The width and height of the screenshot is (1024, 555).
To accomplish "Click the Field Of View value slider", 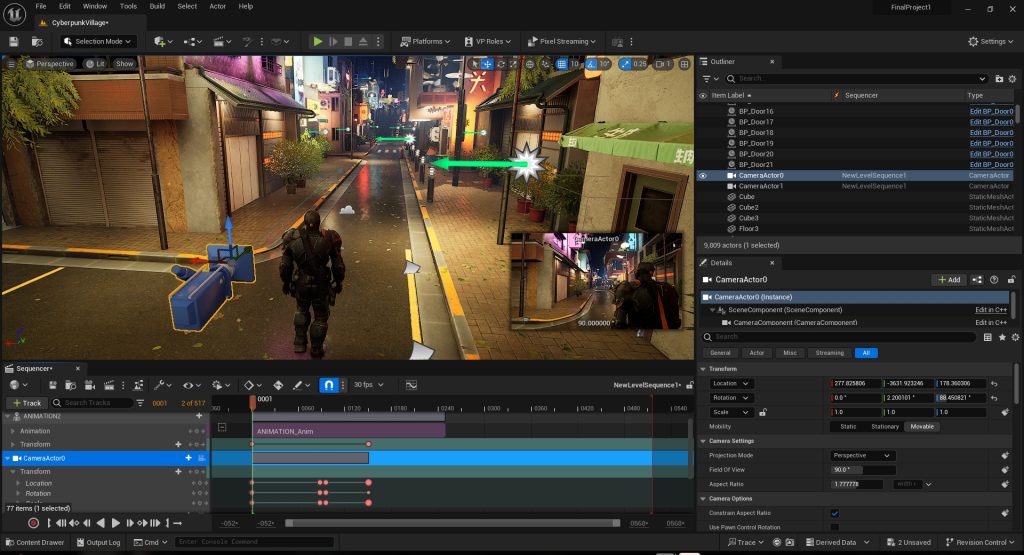I will (x=863, y=470).
